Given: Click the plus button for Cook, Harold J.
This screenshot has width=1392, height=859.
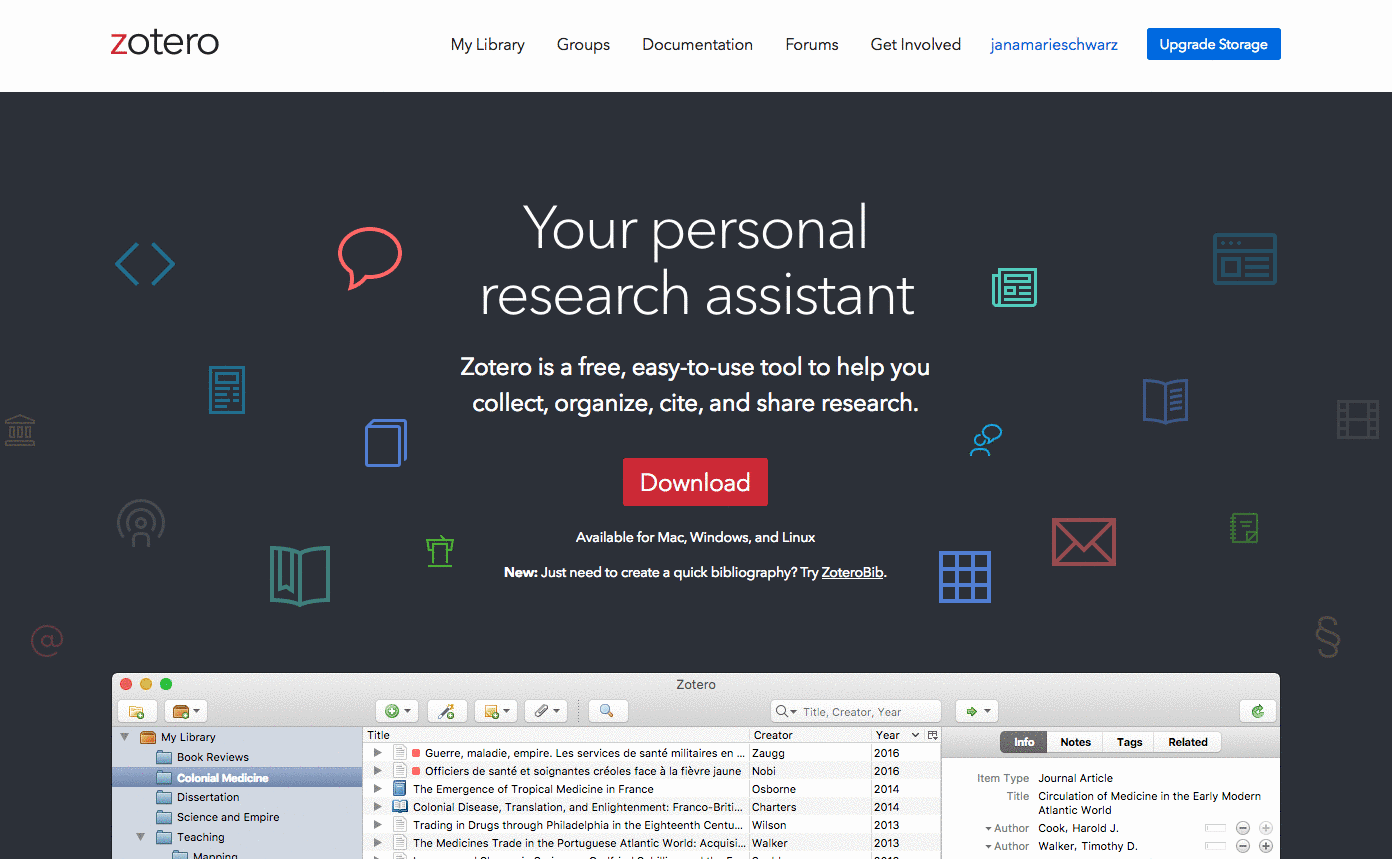Looking at the screenshot, I should click(x=1266, y=828).
